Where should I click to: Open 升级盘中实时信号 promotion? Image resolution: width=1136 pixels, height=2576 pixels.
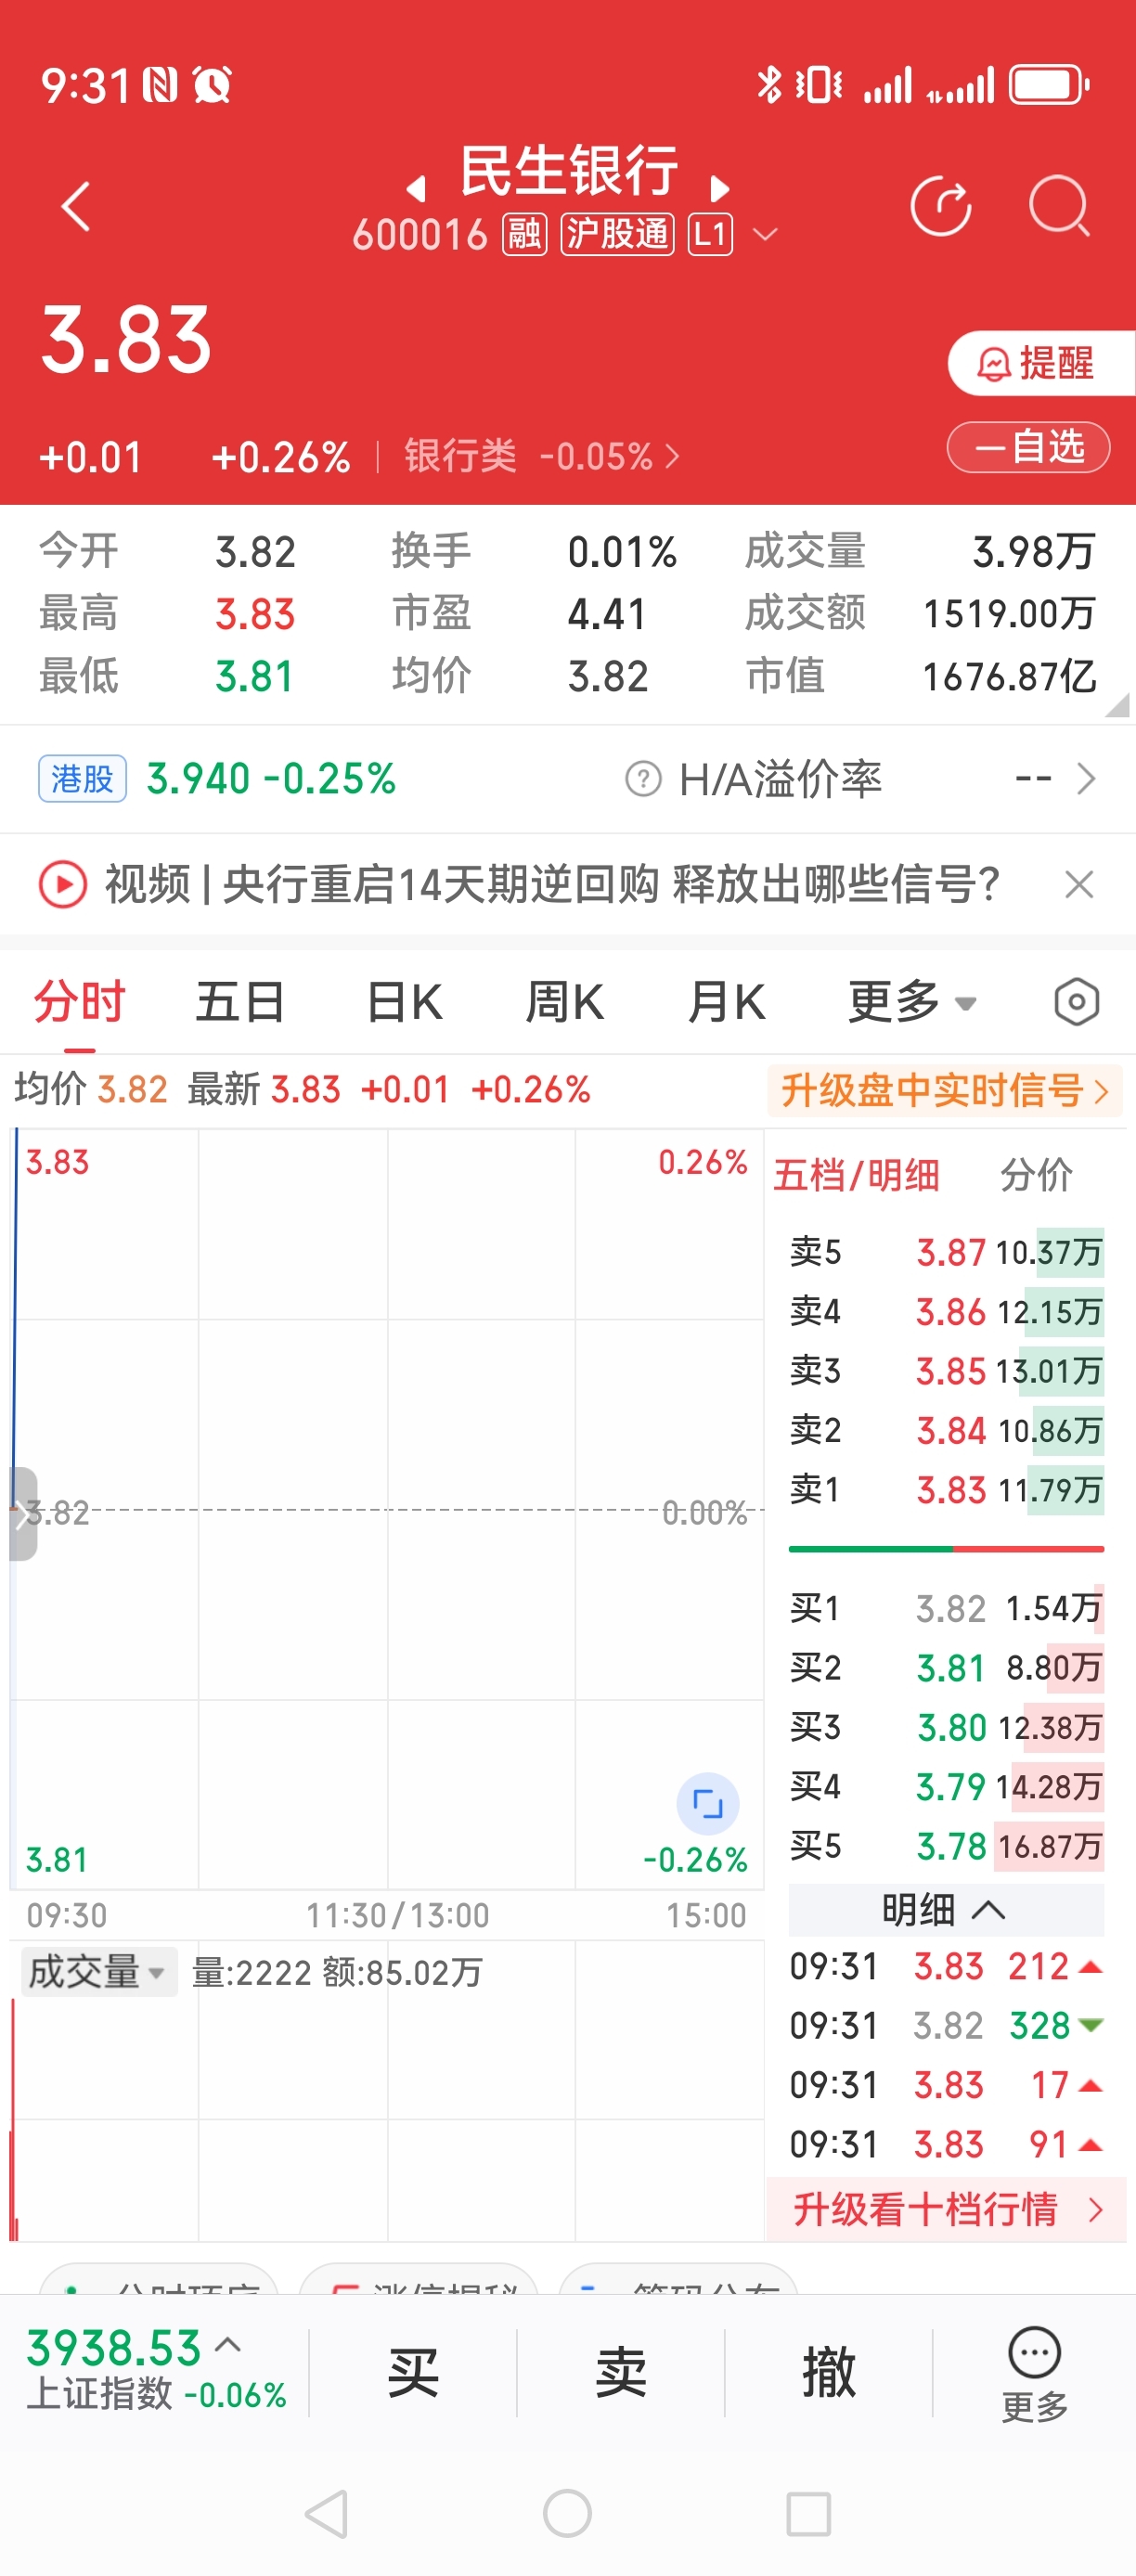944,1090
